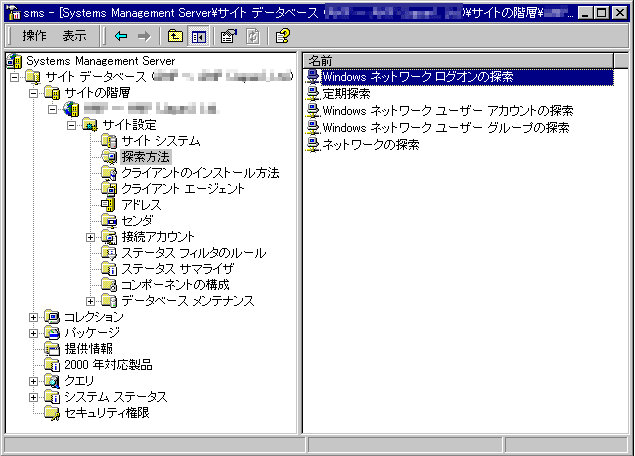This screenshot has width=635, height=456.
Task: Select the Systems Management Server root icon
Action: coord(15,61)
